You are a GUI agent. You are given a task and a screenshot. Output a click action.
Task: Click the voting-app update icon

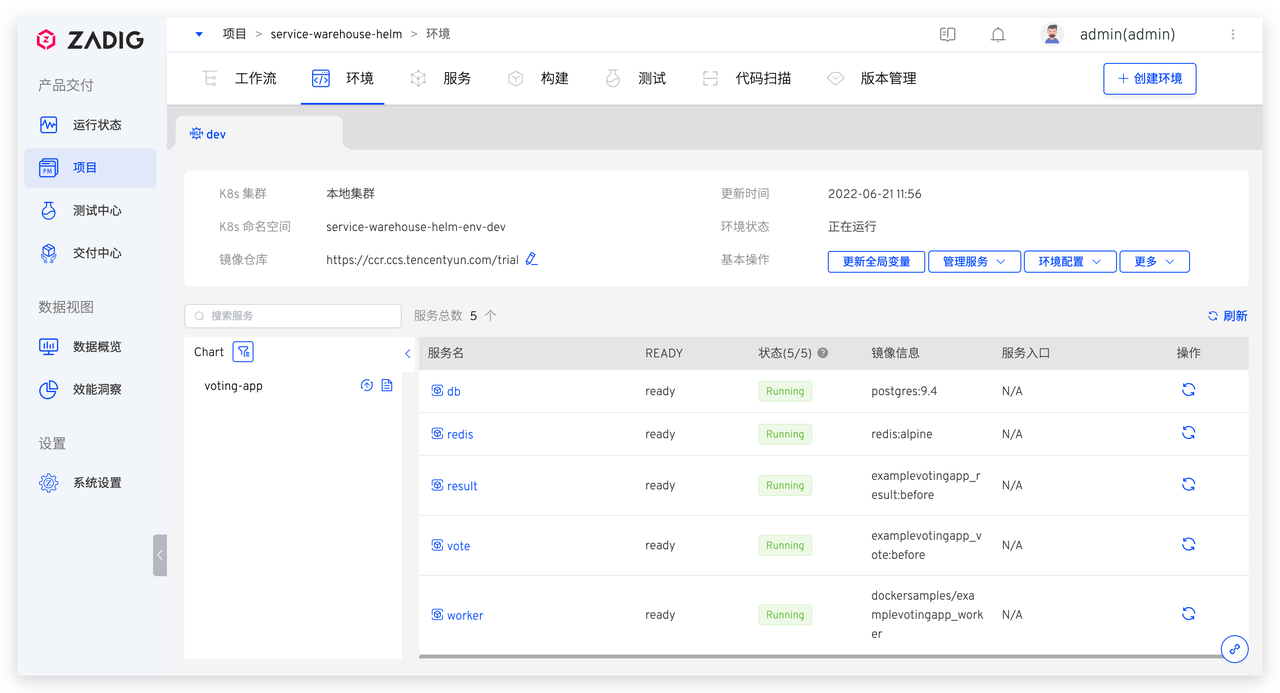367,386
